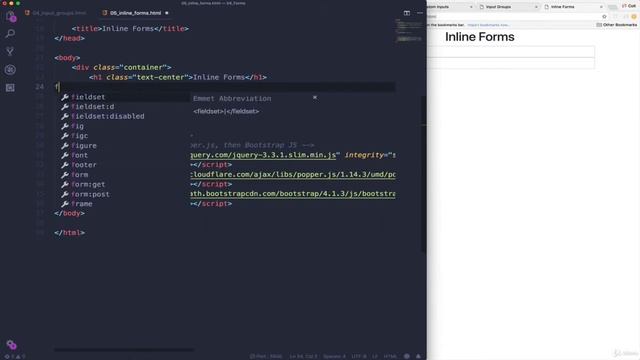This screenshot has width=640, height=360.
Task: Click the jquery-3.3.1.slim.min.js script link
Action: point(263,155)
